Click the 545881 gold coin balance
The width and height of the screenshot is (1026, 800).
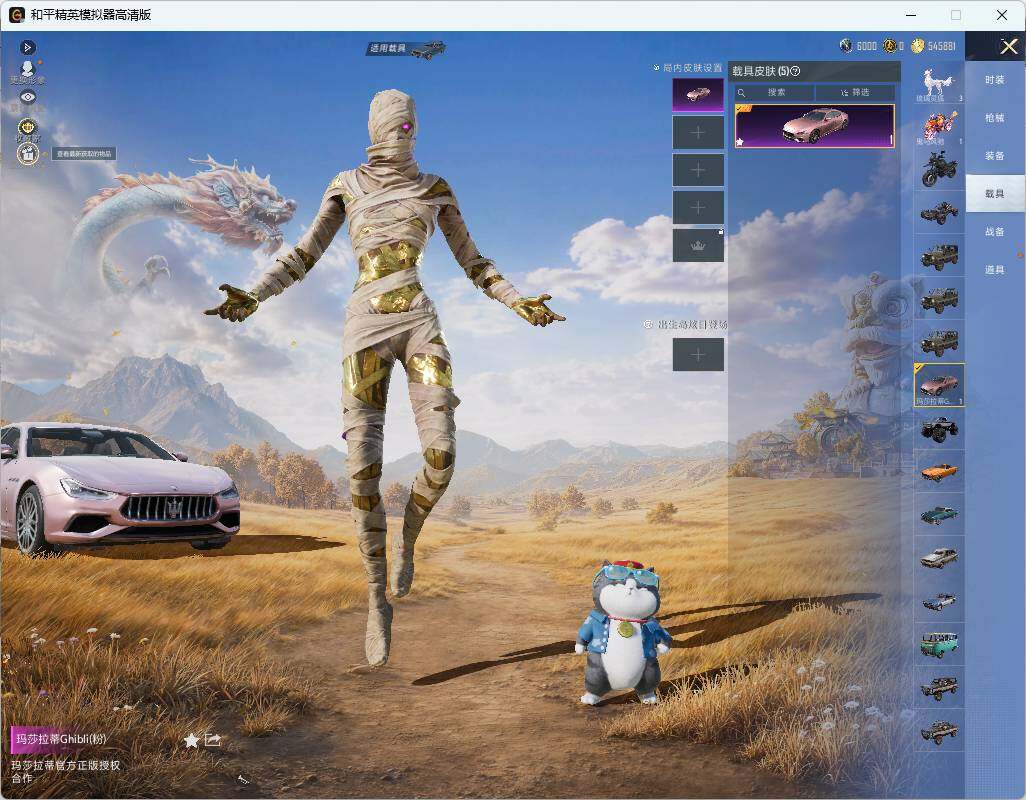[x=934, y=46]
